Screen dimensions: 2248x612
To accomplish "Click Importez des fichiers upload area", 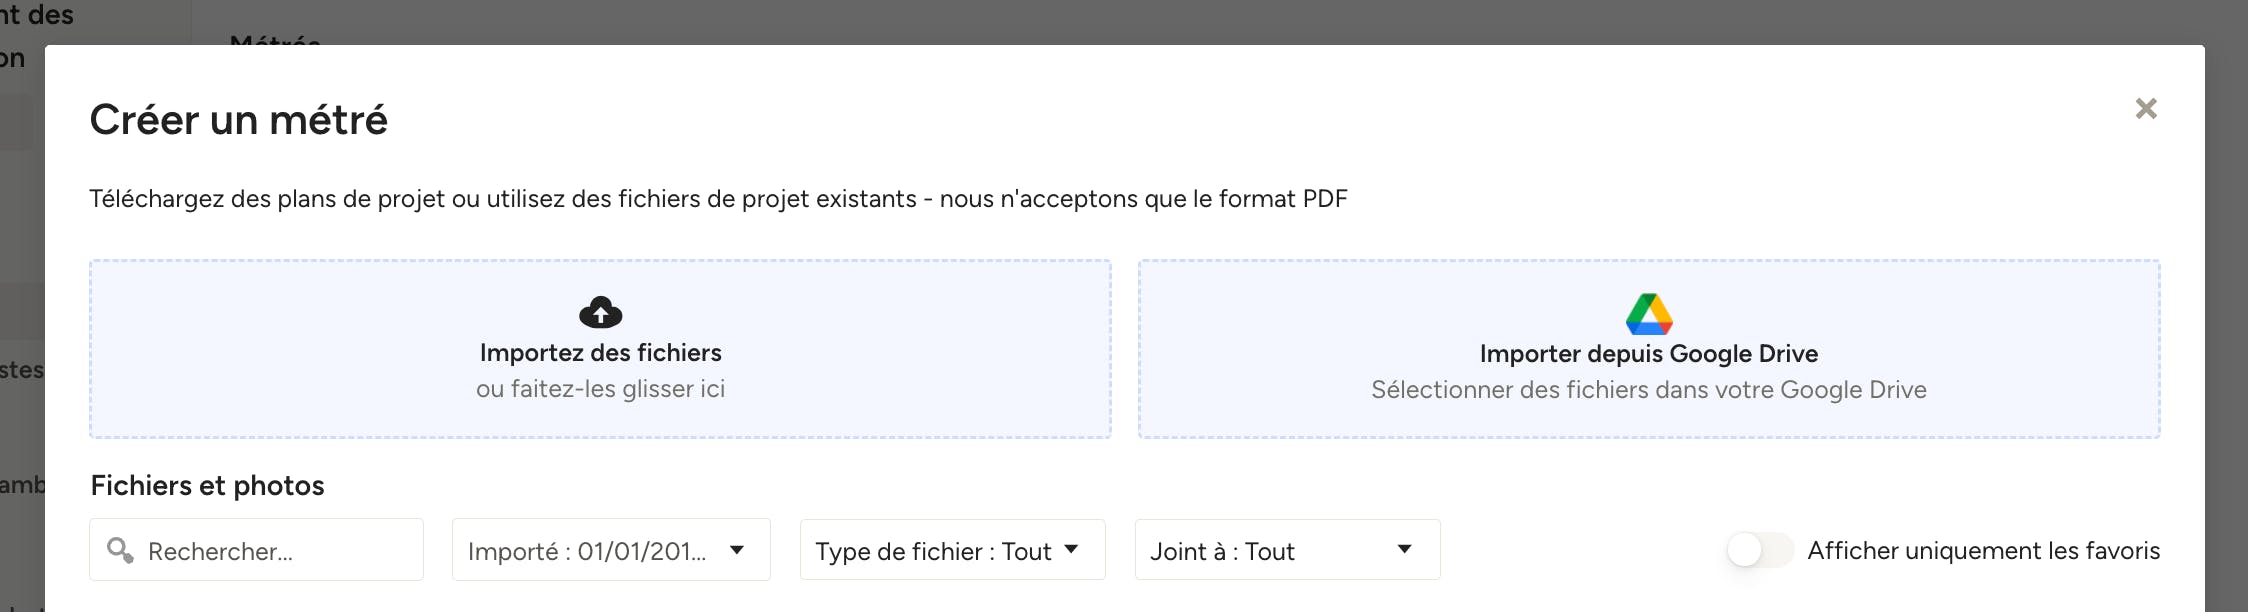I will pyautogui.click(x=600, y=349).
